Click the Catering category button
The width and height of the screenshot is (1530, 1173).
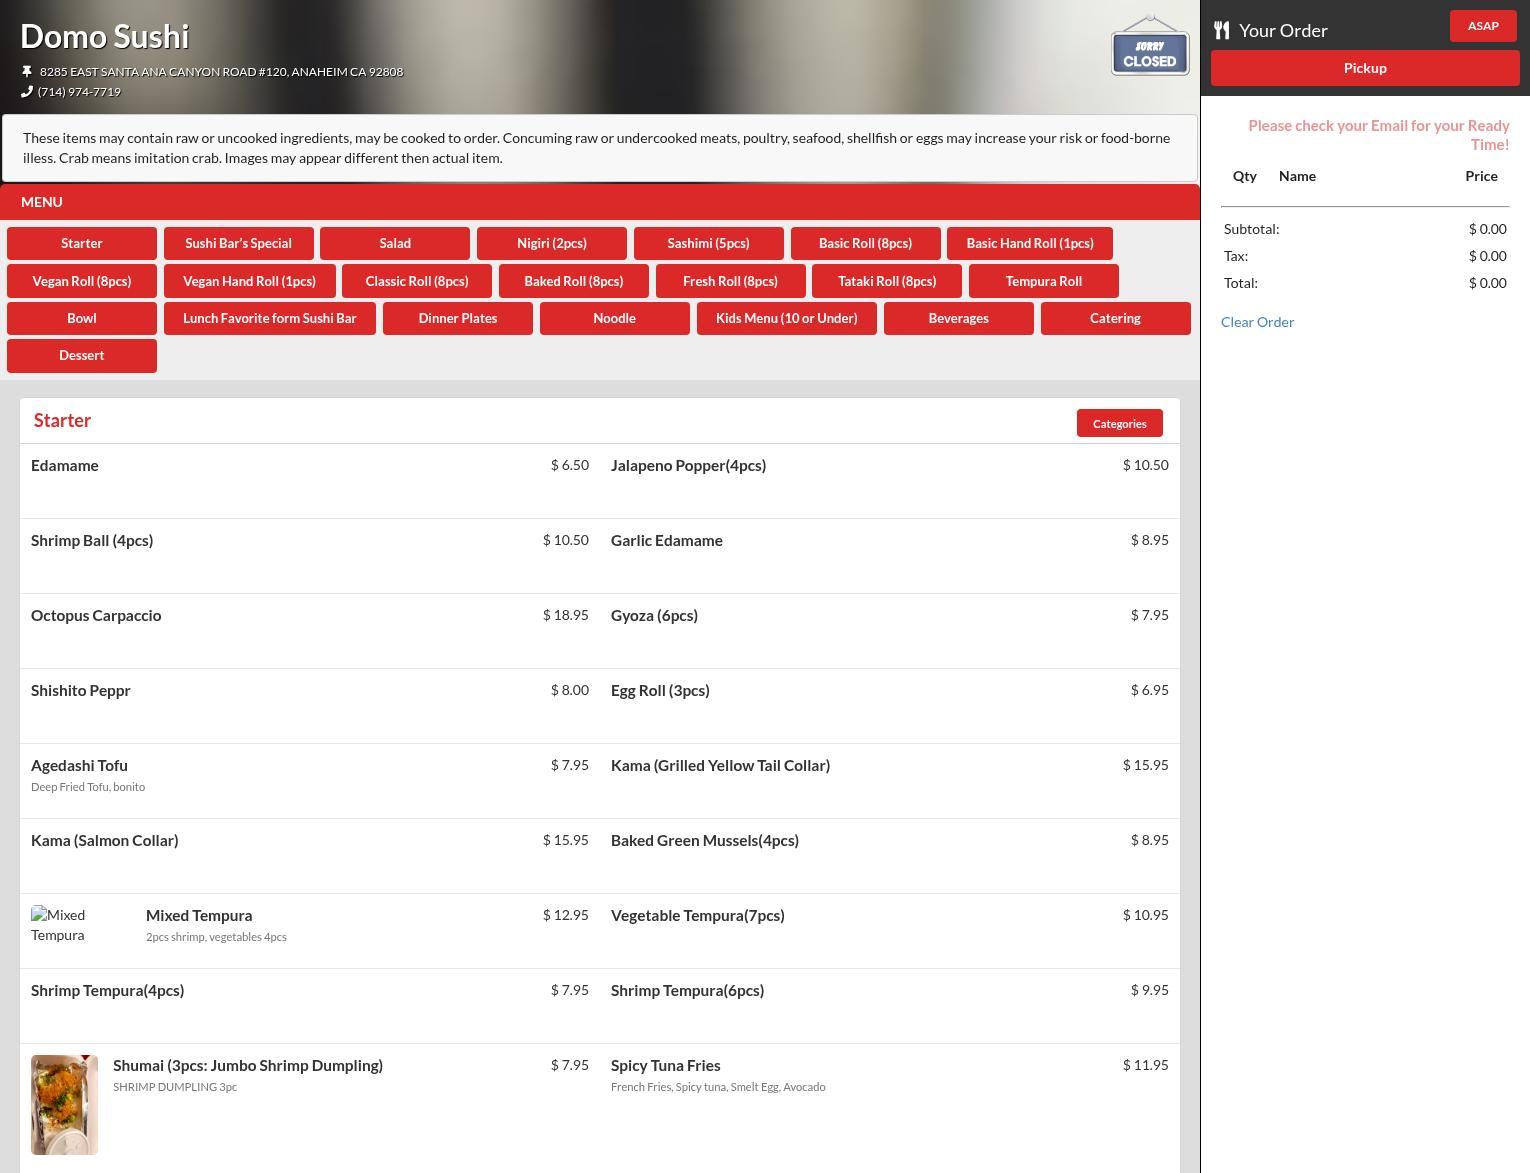point(1114,318)
